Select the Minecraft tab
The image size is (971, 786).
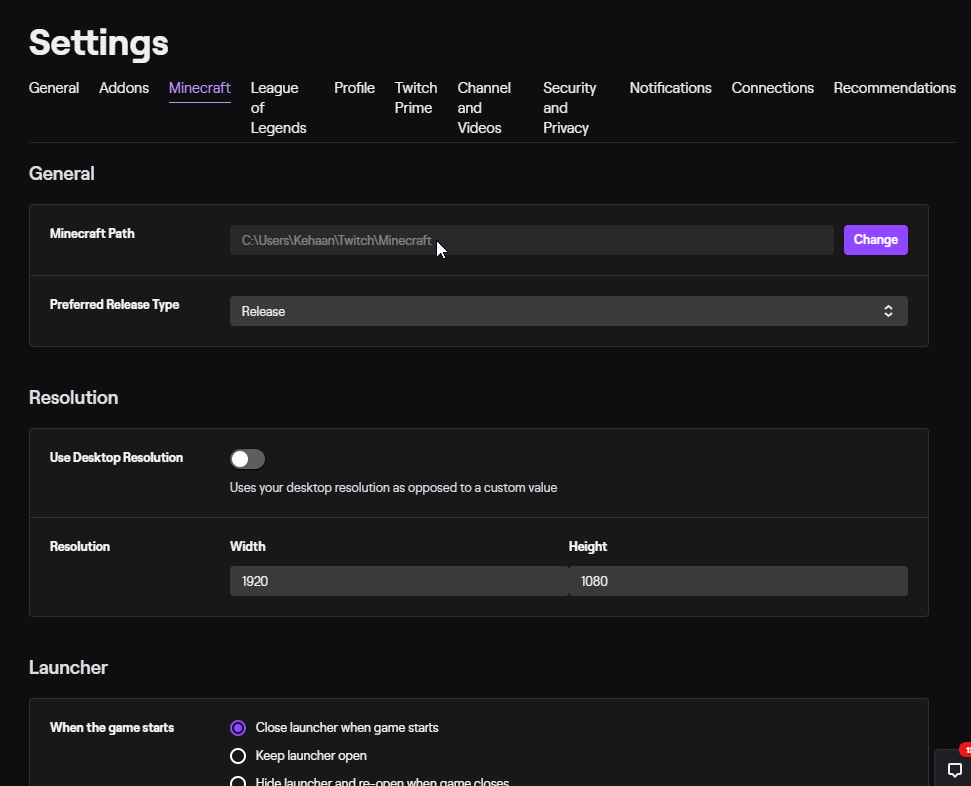point(199,88)
